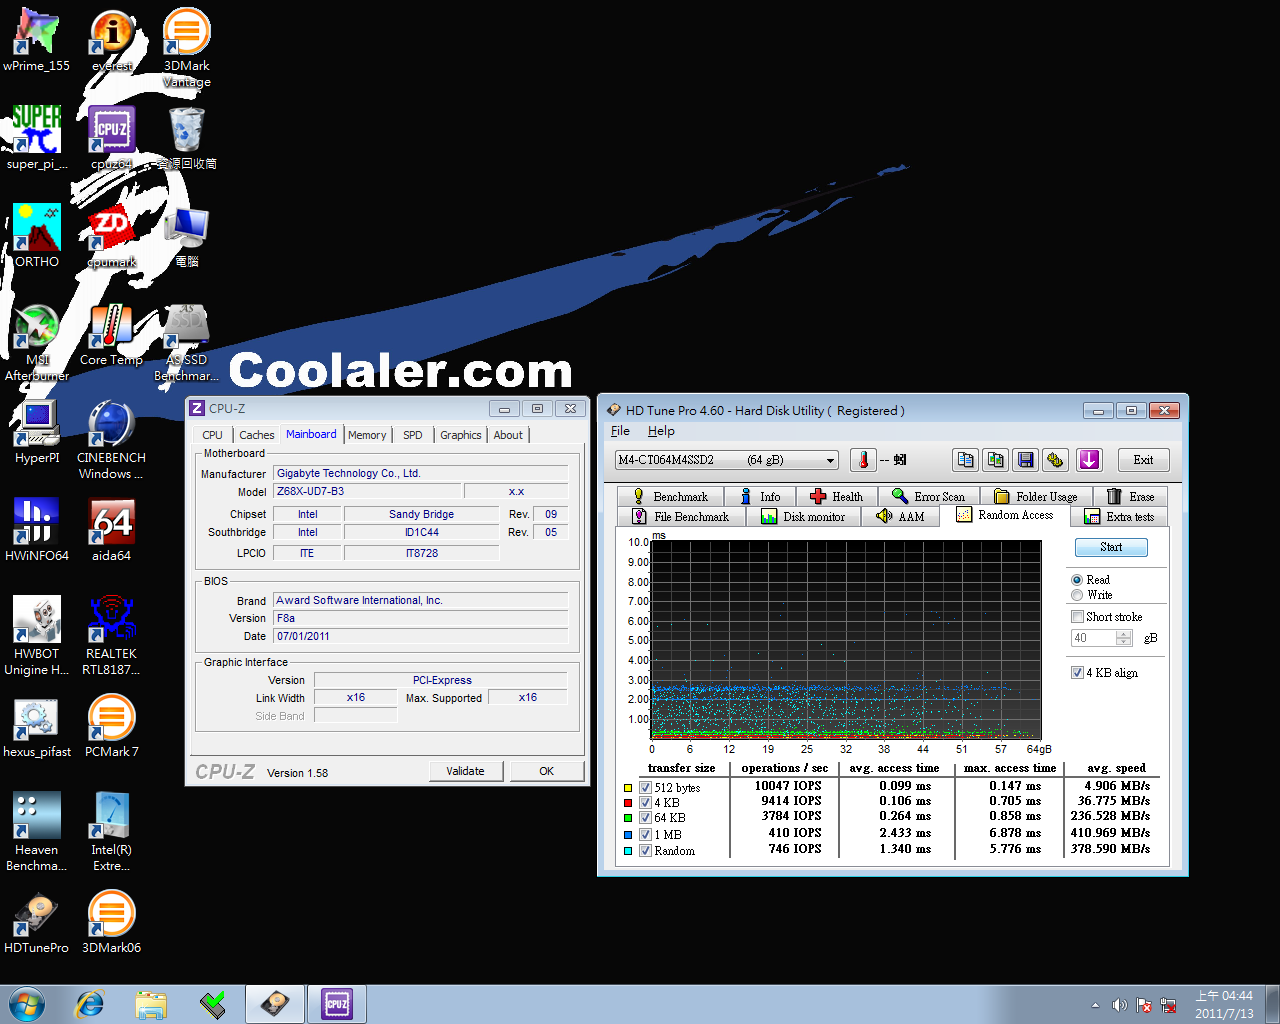Click the purple minimize-to-tray arrow icon

[1089, 460]
